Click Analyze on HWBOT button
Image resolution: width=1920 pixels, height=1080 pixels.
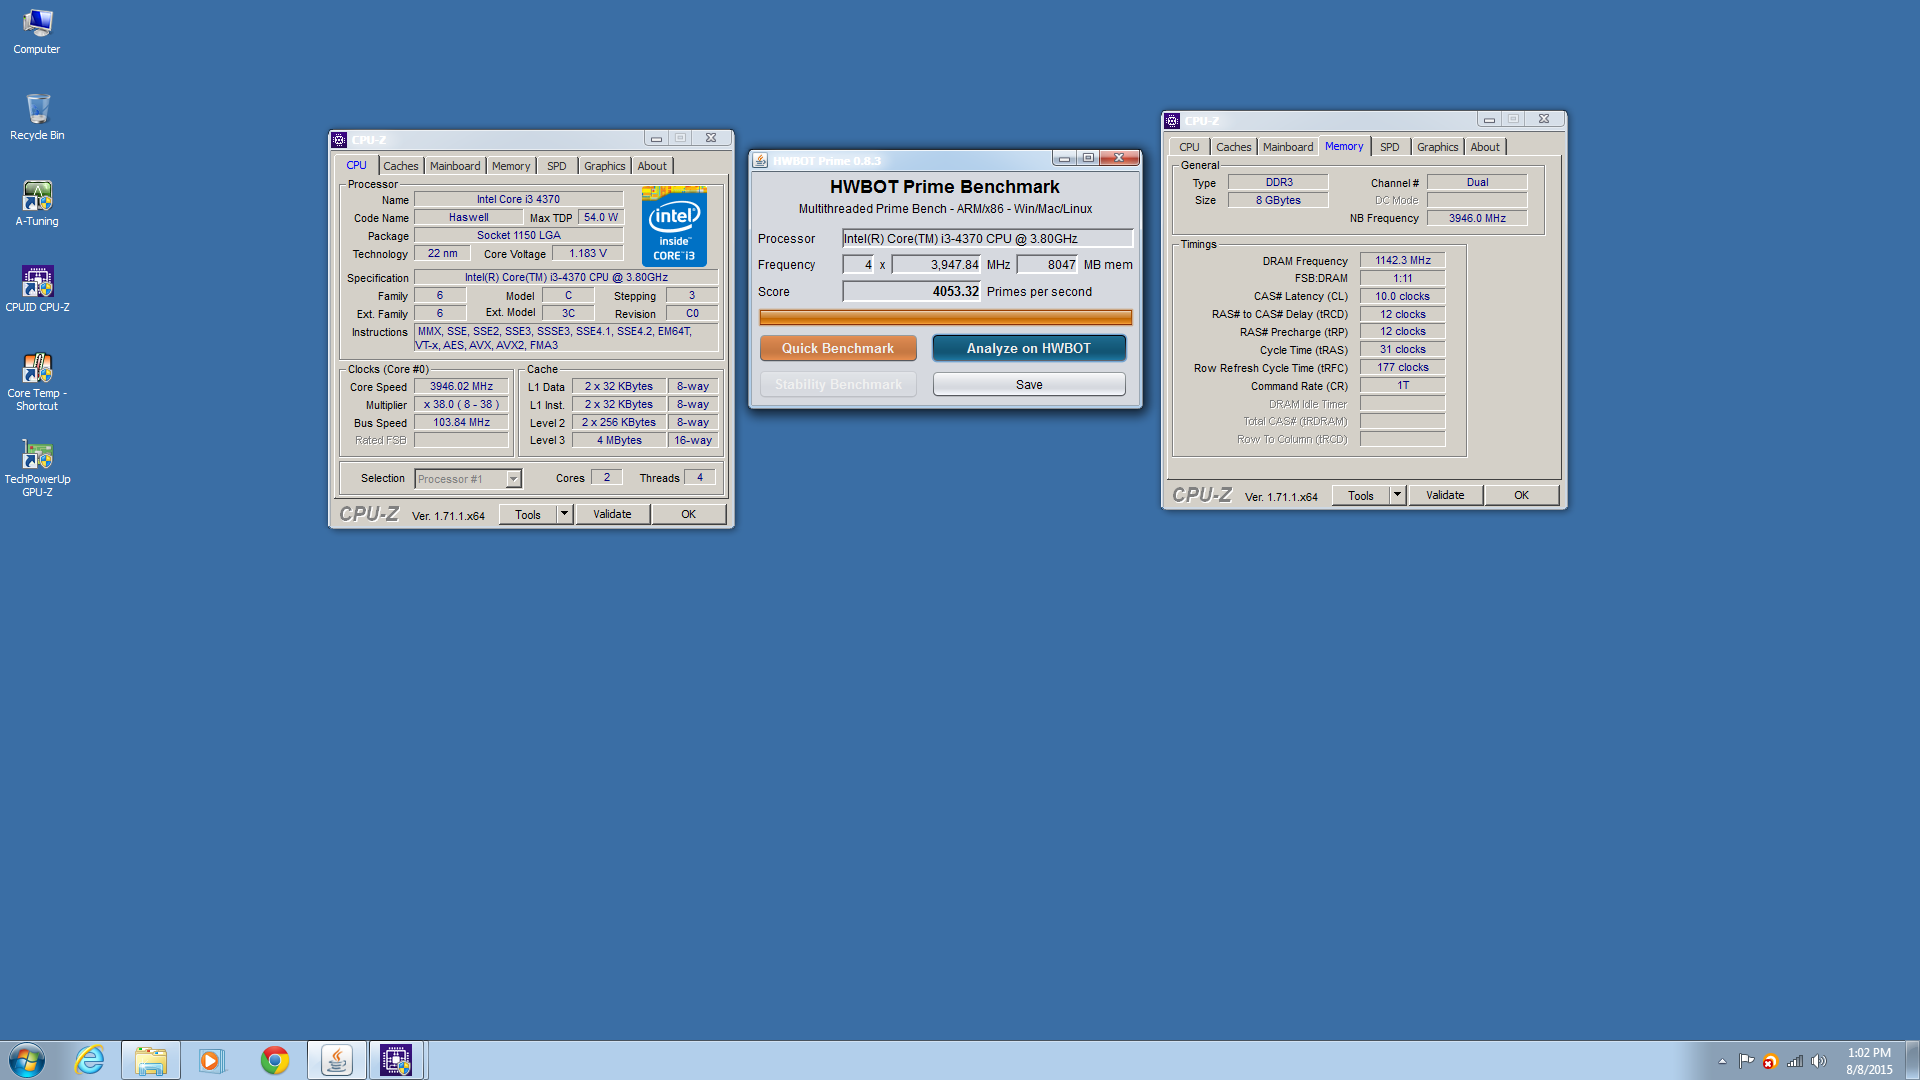pos(1029,348)
